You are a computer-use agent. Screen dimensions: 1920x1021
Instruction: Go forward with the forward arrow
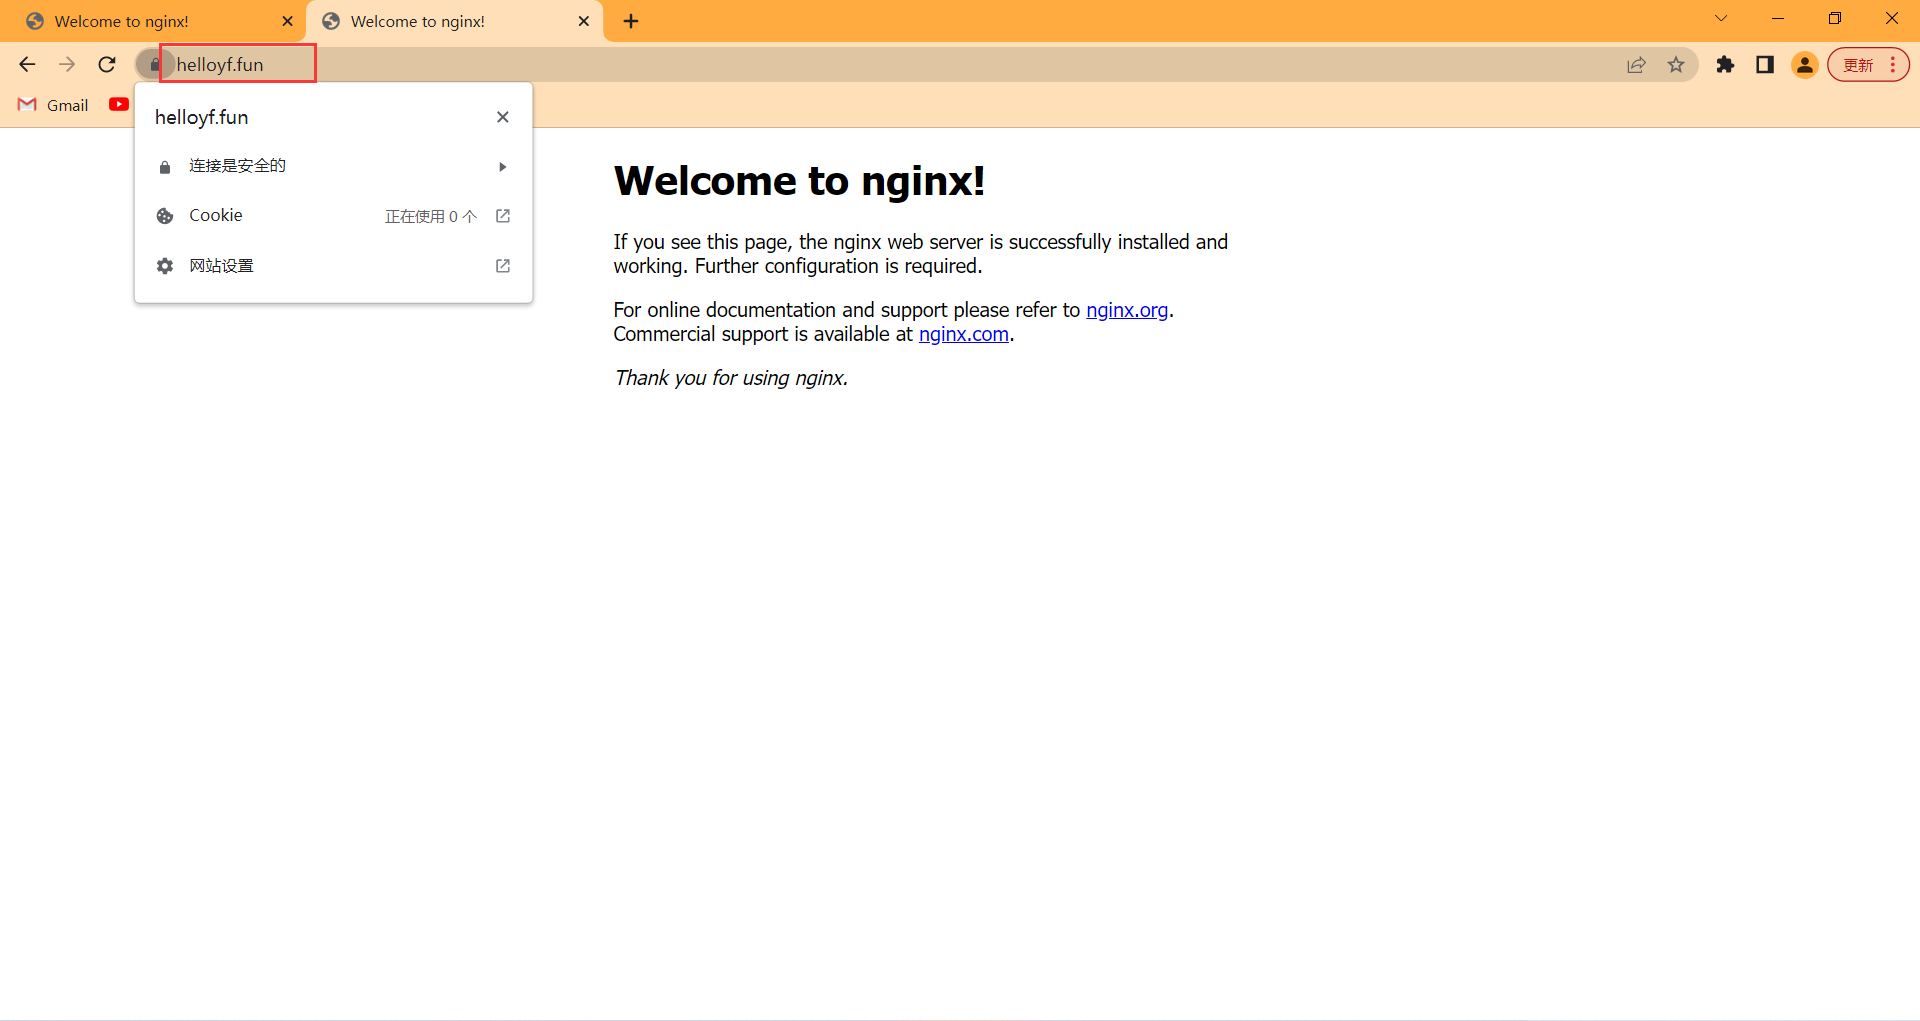pos(67,65)
